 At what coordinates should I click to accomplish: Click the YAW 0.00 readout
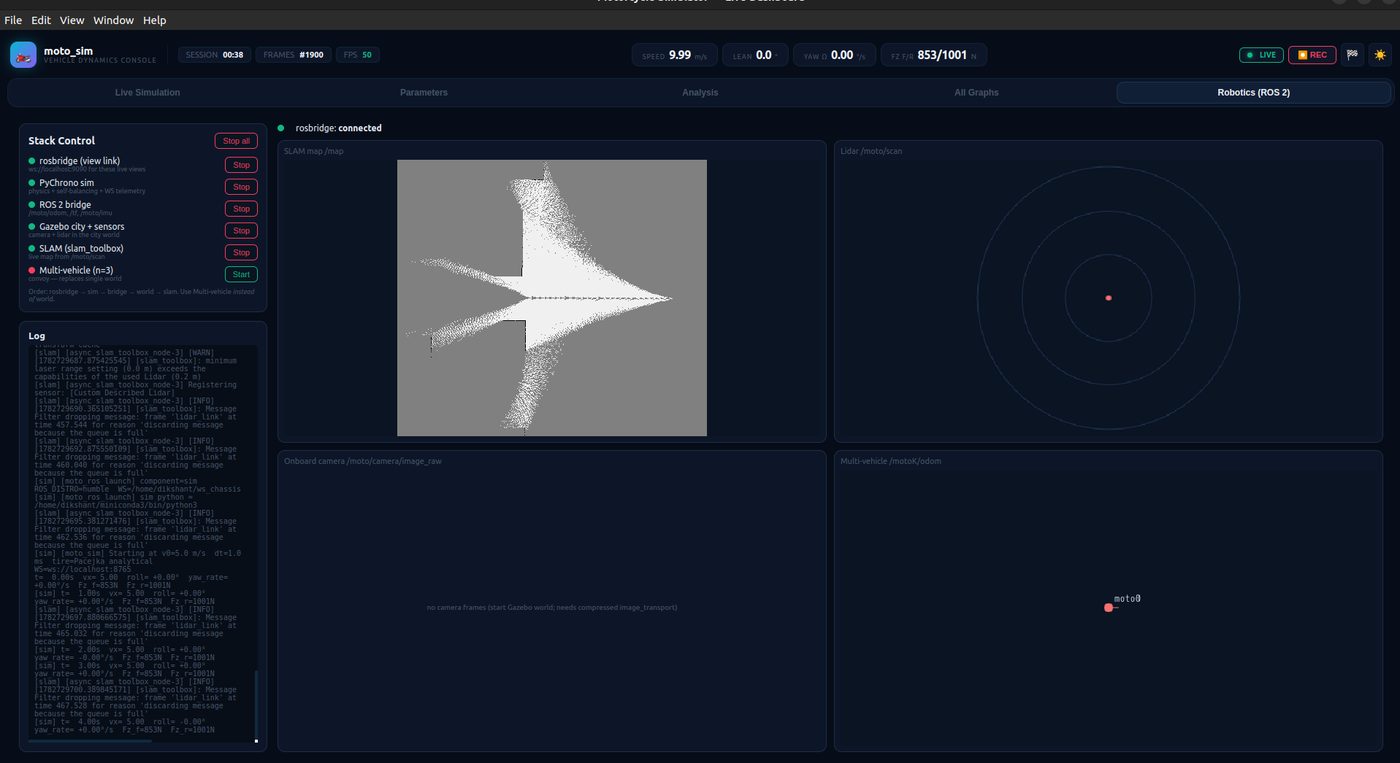pyautogui.click(x=835, y=55)
